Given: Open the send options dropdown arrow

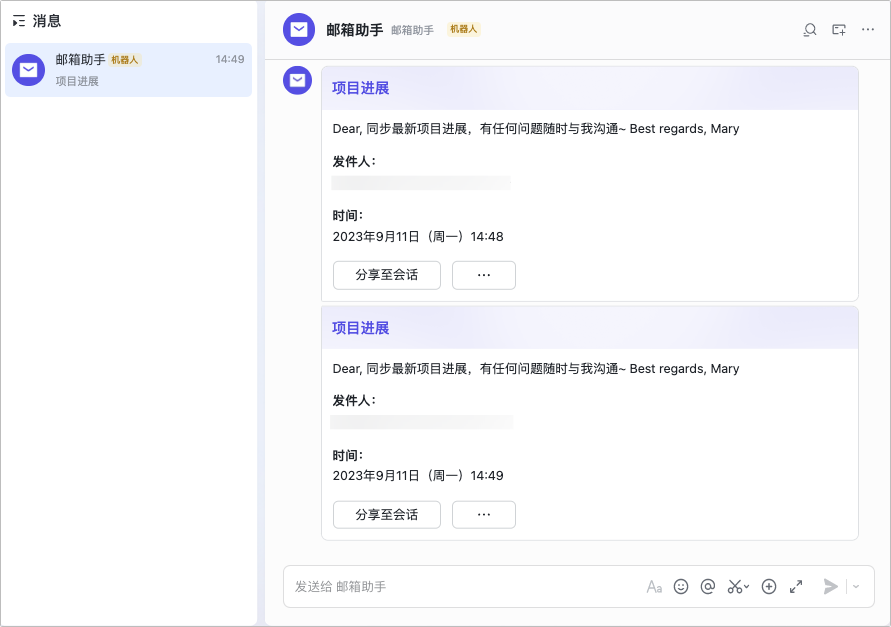Looking at the screenshot, I should 856,587.
